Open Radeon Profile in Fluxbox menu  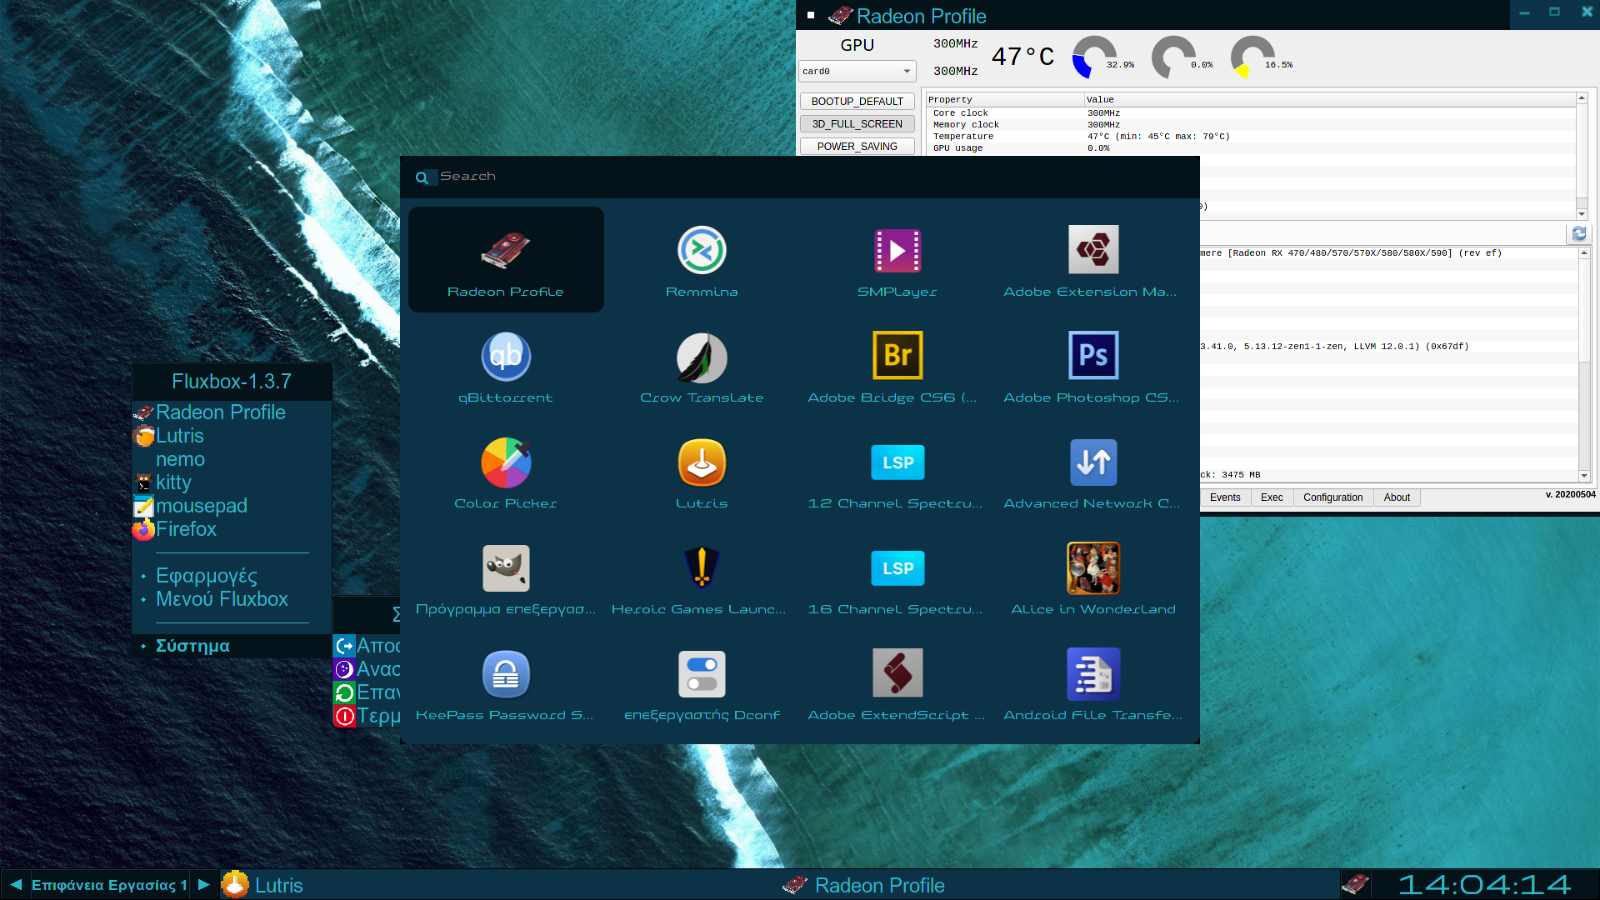(232, 412)
